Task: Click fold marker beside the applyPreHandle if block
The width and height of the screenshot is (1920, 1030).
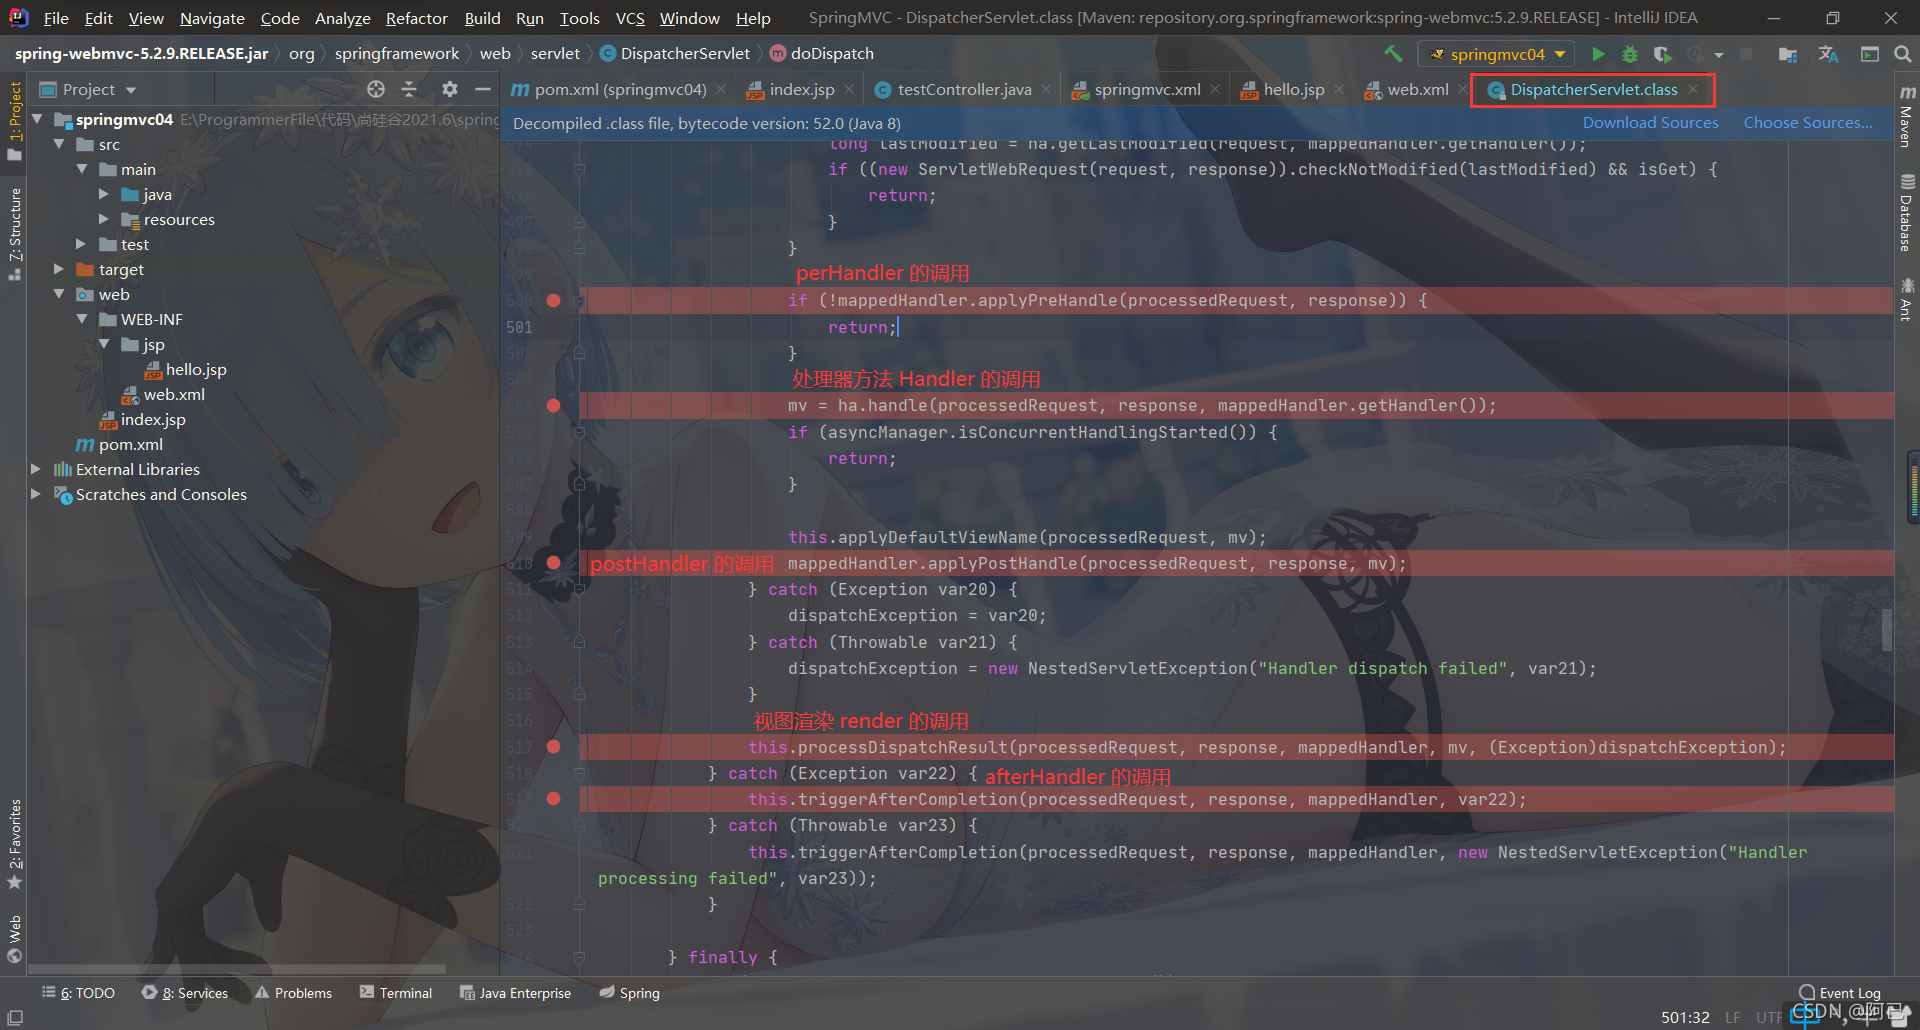Action: click(579, 300)
